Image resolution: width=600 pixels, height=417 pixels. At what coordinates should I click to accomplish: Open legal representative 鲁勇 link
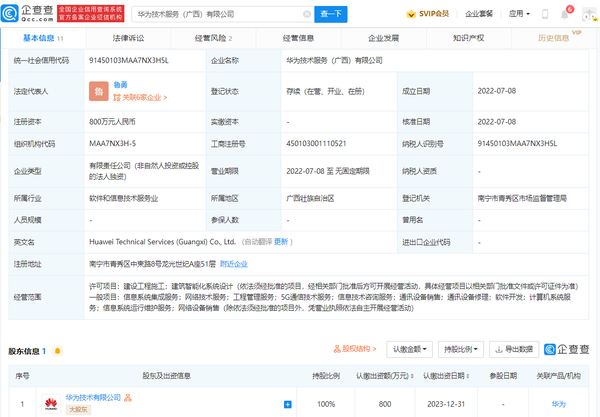(x=120, y=85)
